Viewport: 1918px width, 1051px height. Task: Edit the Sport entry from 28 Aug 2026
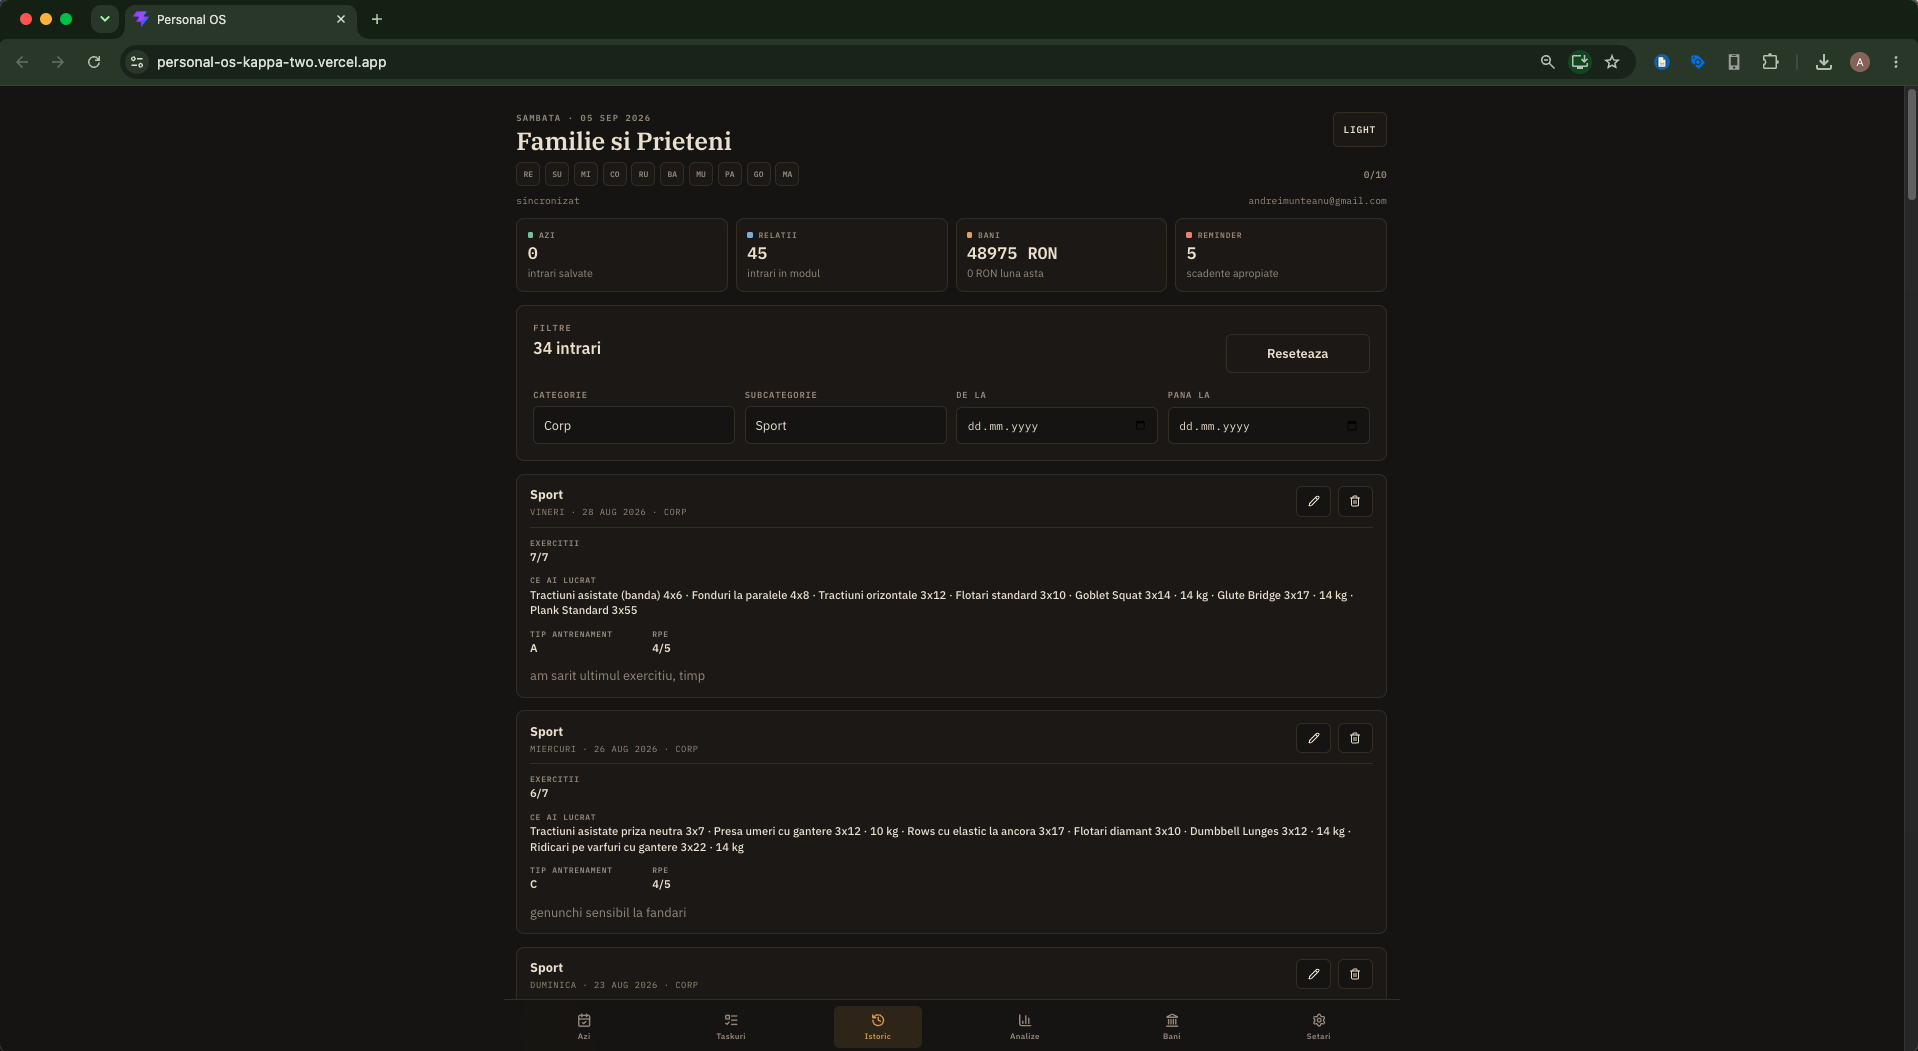coord(1313,501)
